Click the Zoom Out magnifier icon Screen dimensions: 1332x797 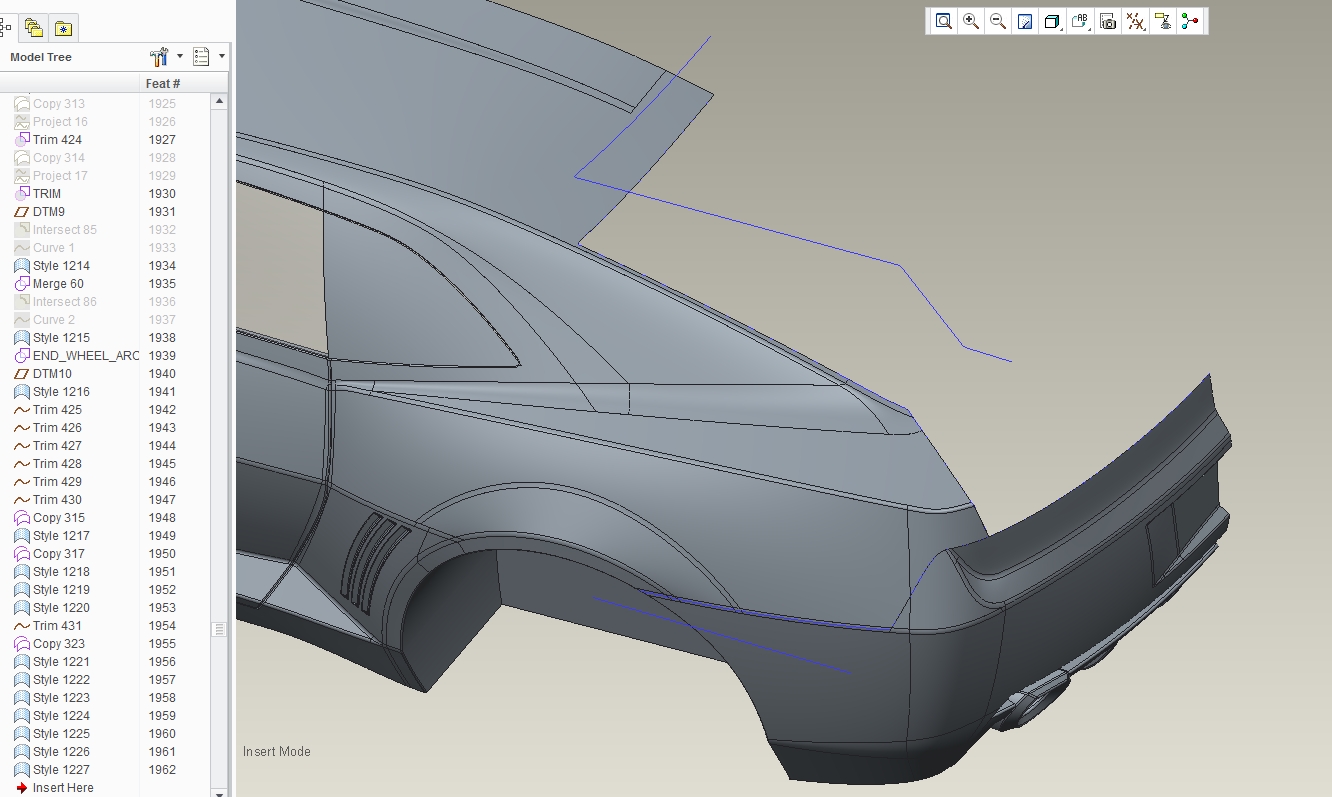tap(997, 21)
